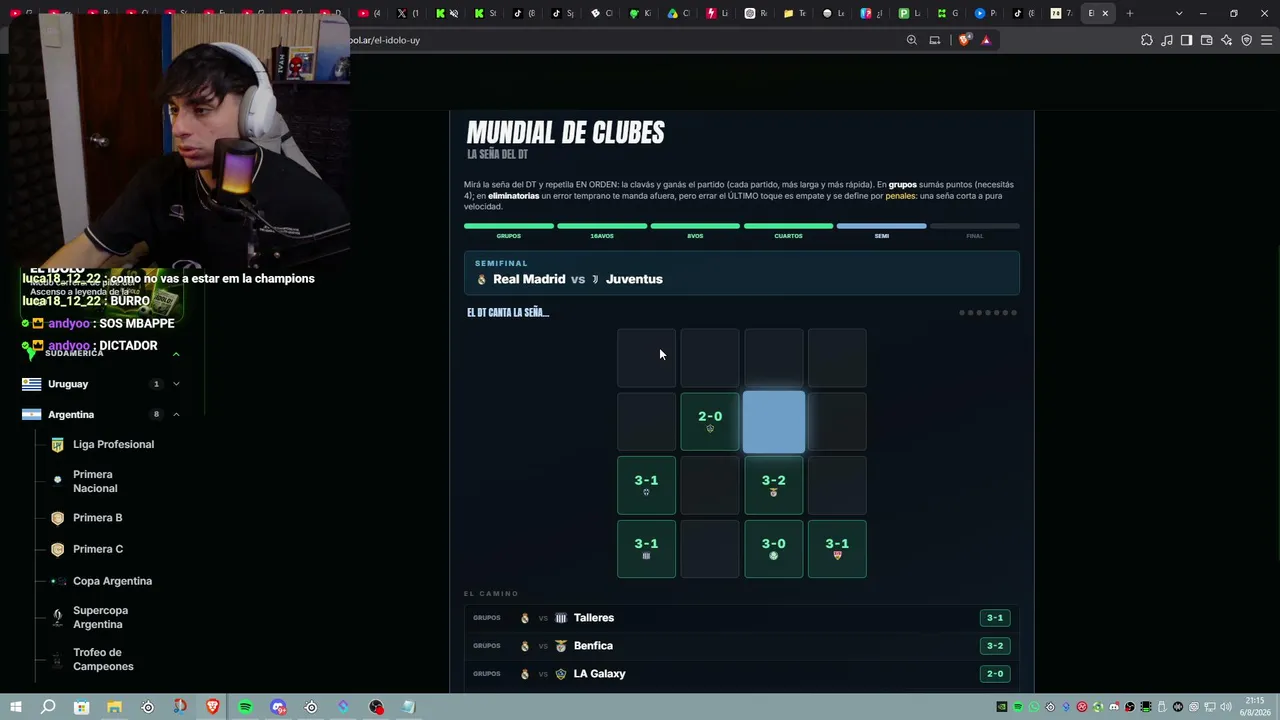Image resolution: width=1280 pixels, height=720 pixels.
Task: Select Primera B league
Action: click(x=97, y=518)
